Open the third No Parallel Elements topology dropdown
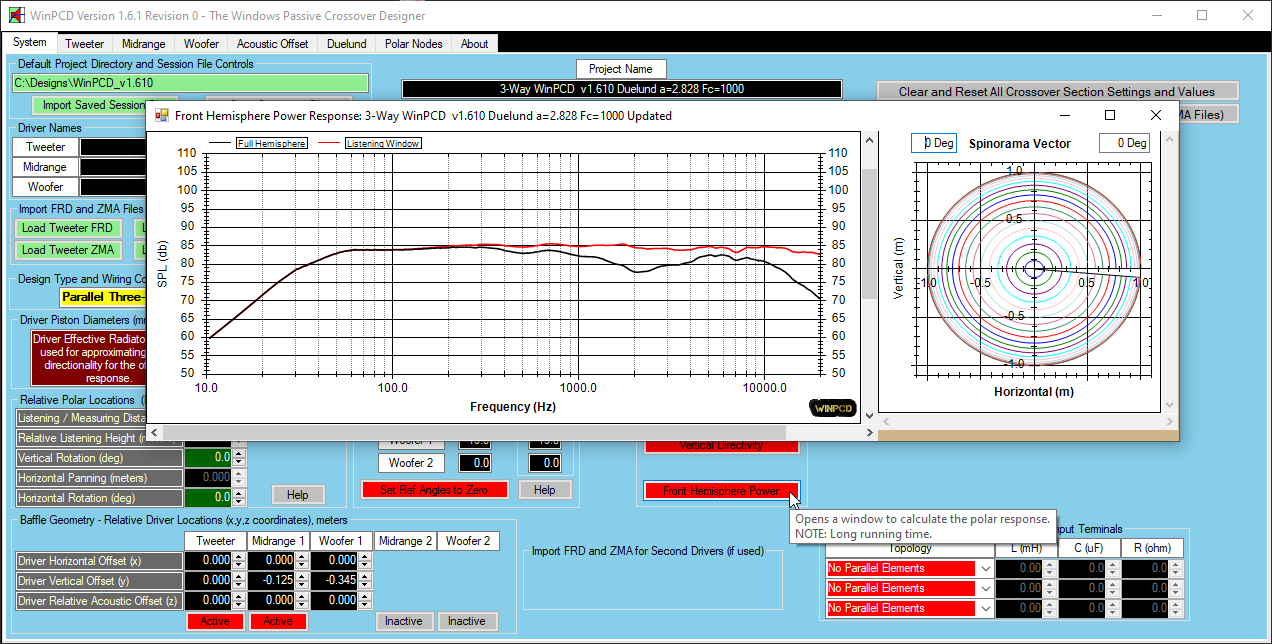 (x=986, y=608)
